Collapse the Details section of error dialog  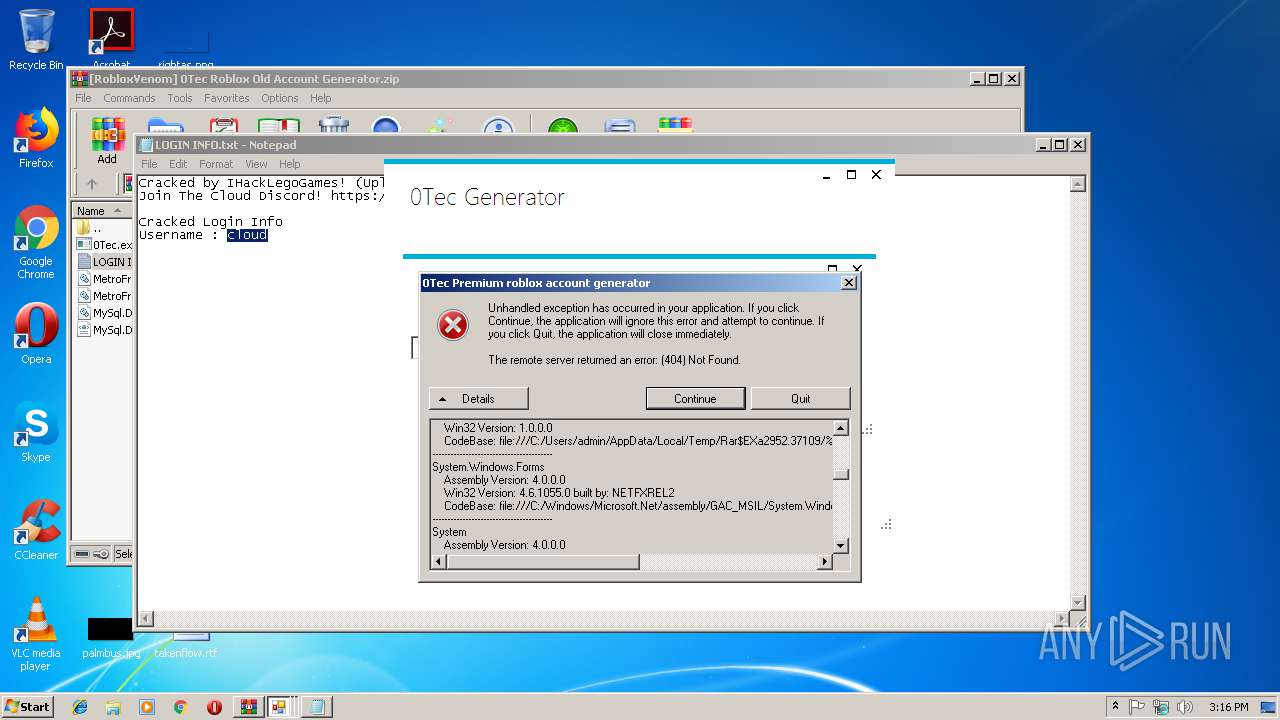[478, 398]
